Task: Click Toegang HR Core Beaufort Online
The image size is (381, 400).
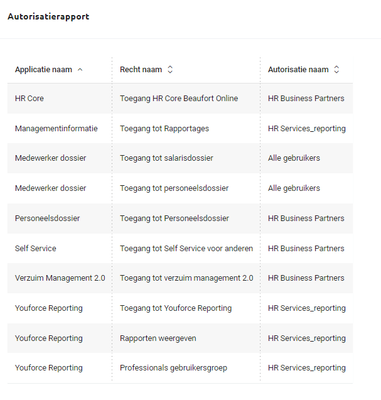Action: coord(179,98)
